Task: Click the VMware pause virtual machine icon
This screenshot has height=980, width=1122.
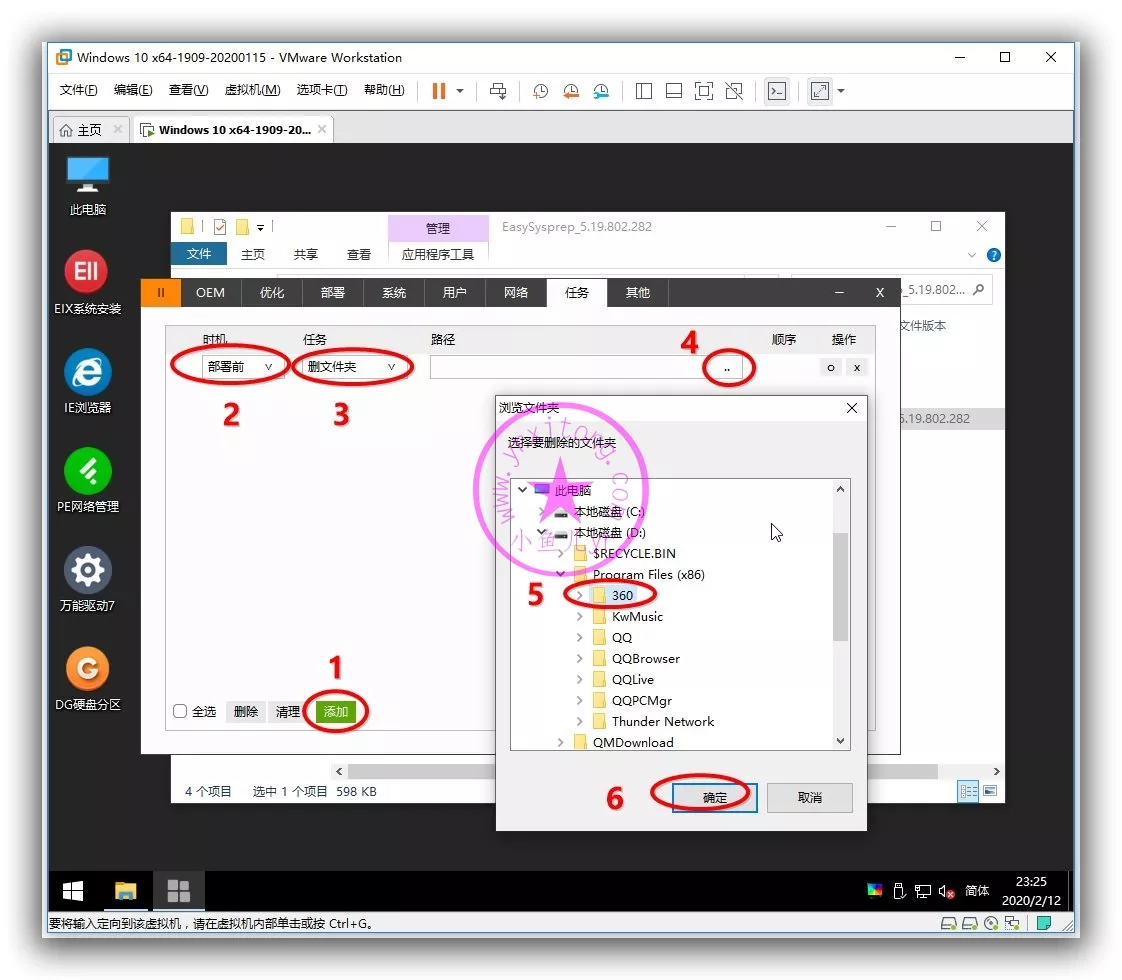Action: [438, 91]
